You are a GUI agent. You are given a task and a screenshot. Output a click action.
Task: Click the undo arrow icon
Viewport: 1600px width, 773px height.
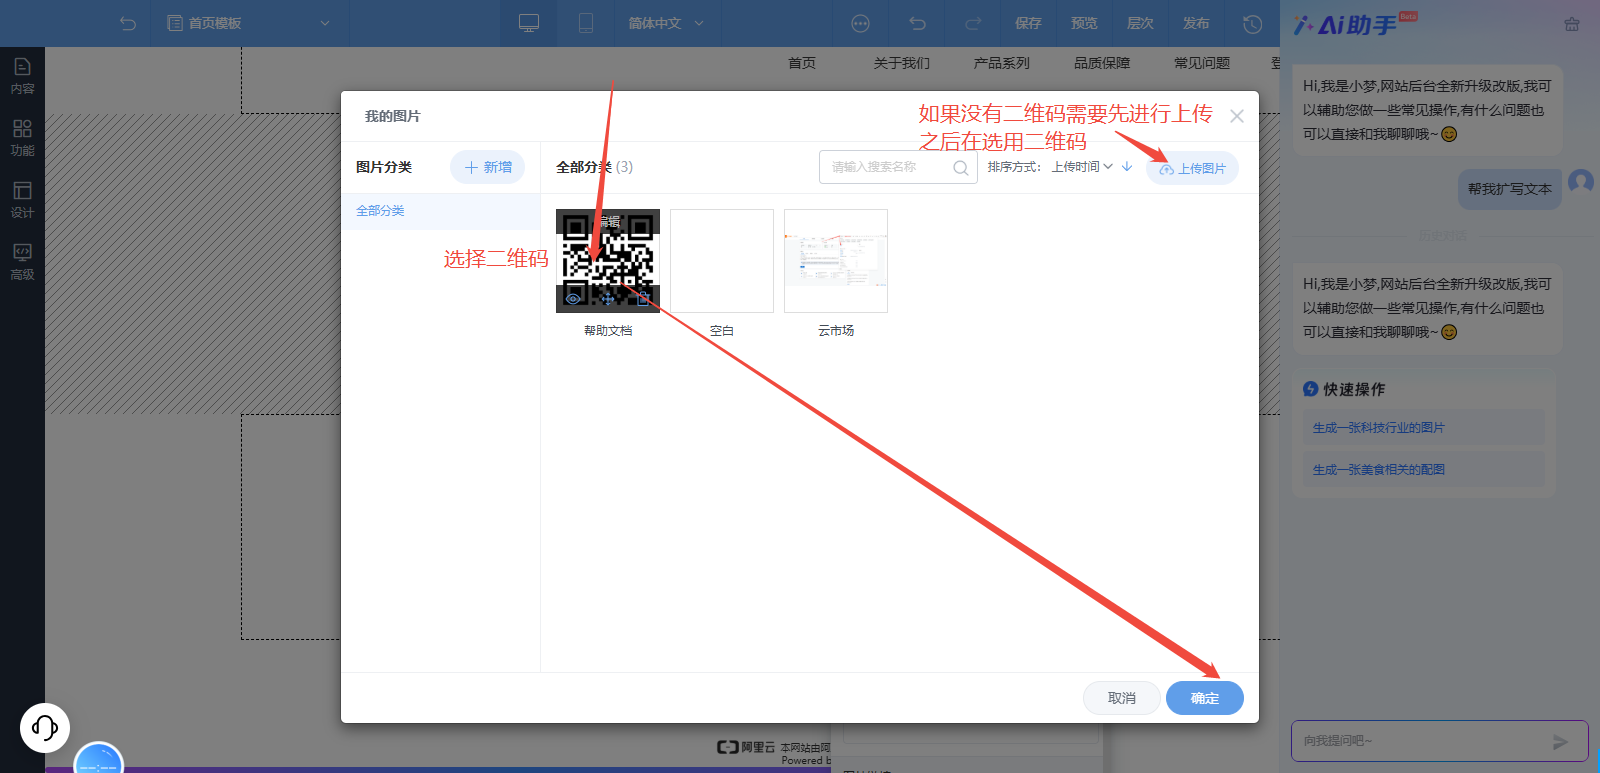[917, 23]
